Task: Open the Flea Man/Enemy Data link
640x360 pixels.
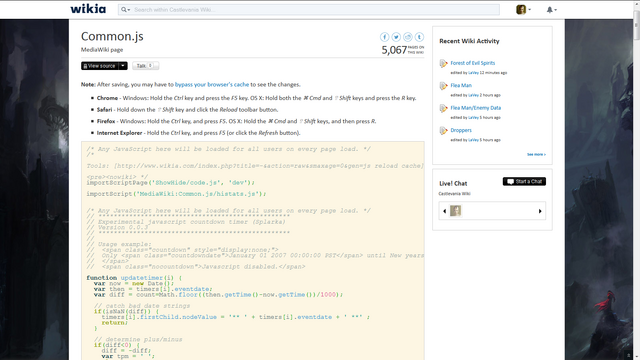Action: click(476, 108)
